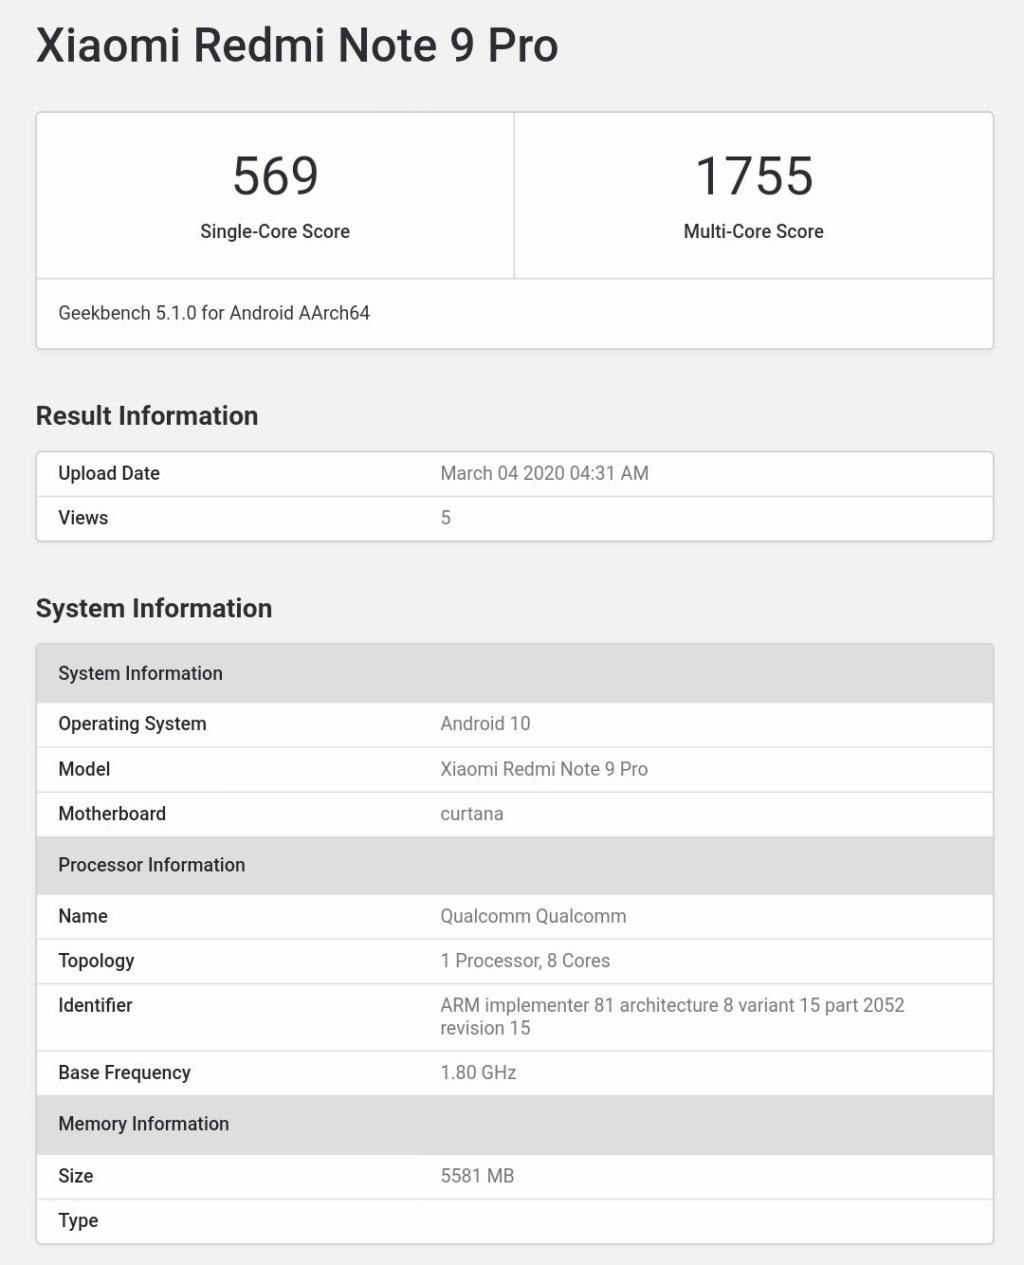Select the Motherboard value curtana
1024x1265 pixels.
click(x=471, y=814)
